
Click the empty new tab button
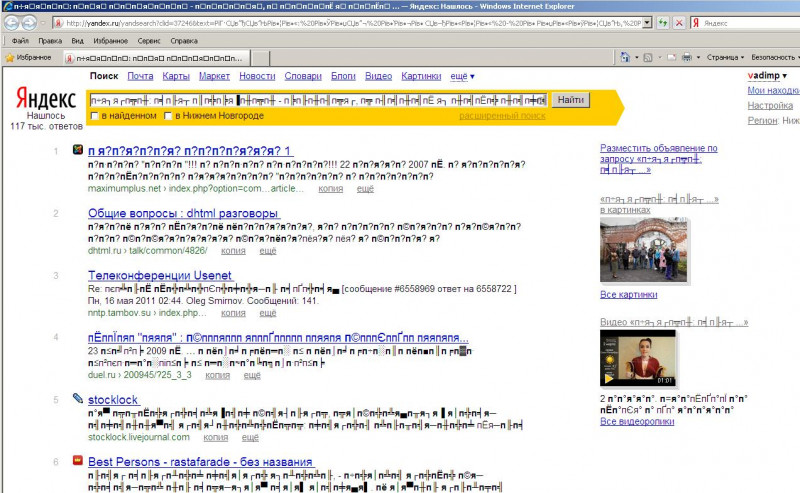tap(260, 58)
